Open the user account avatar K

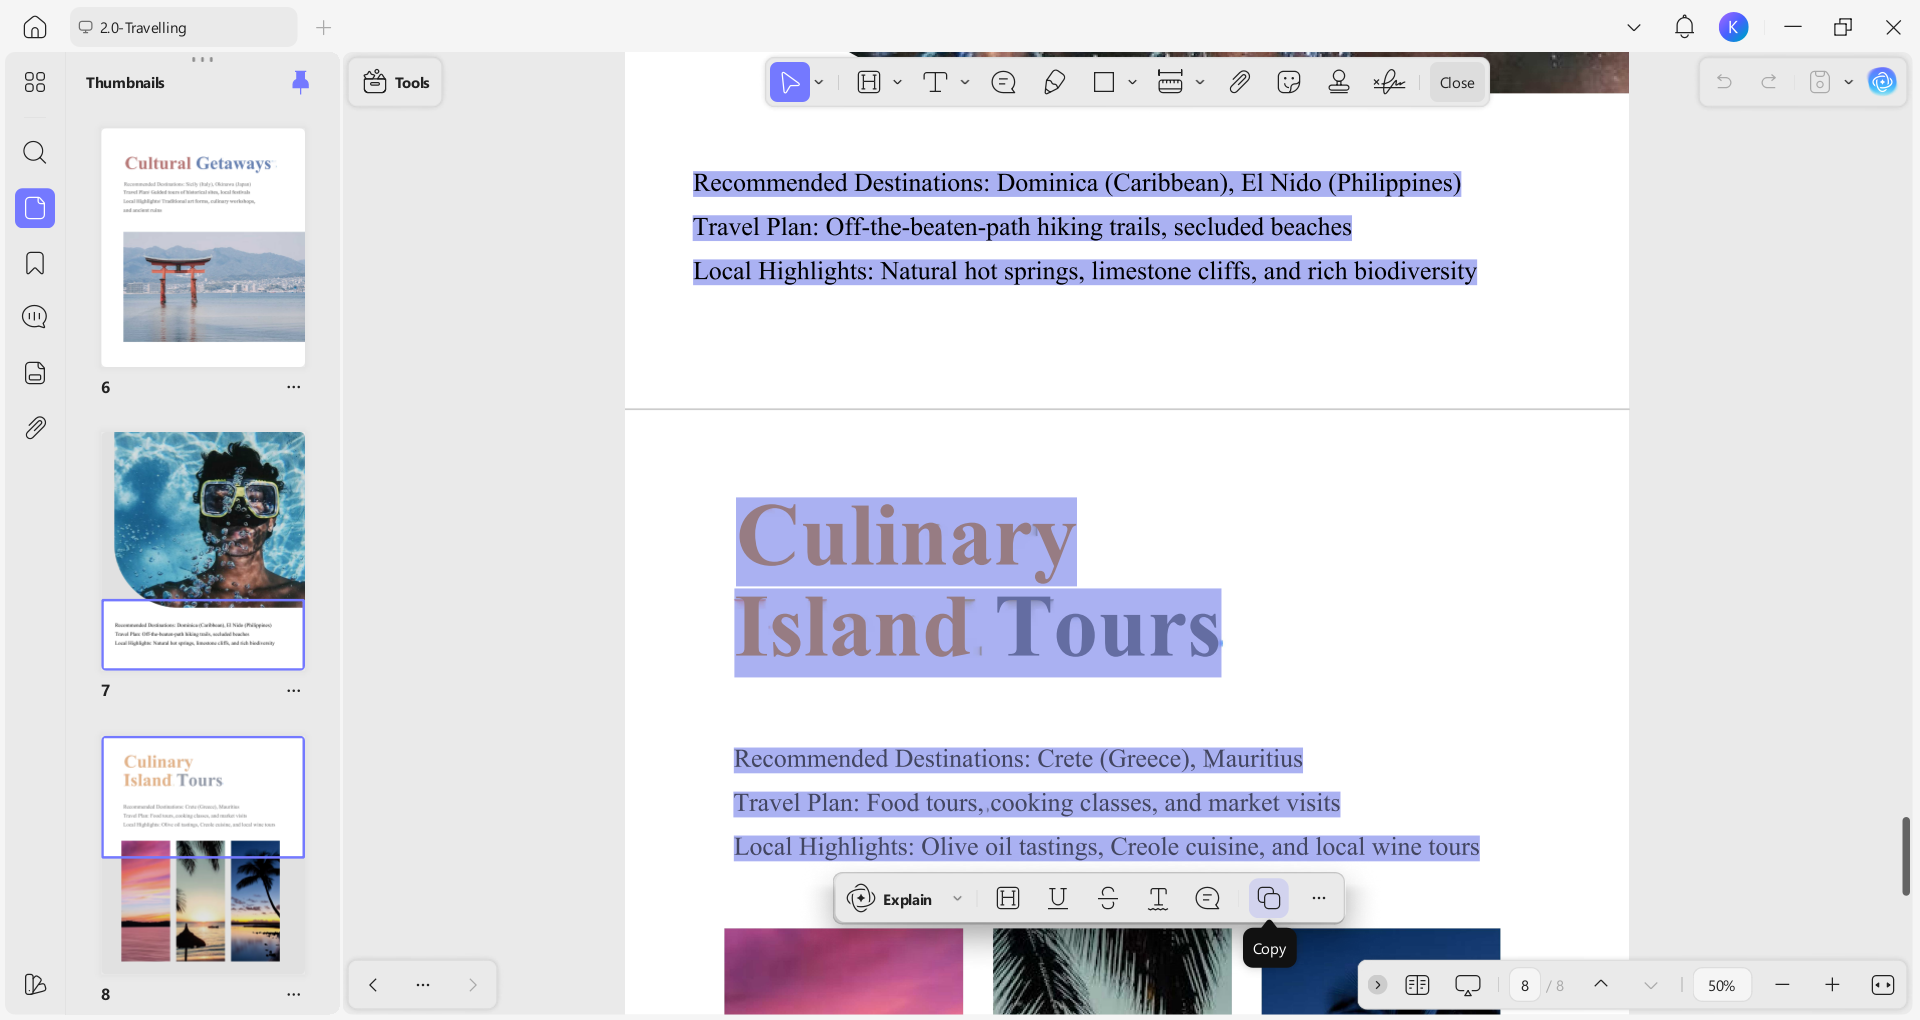click(x=1734, y=27)
